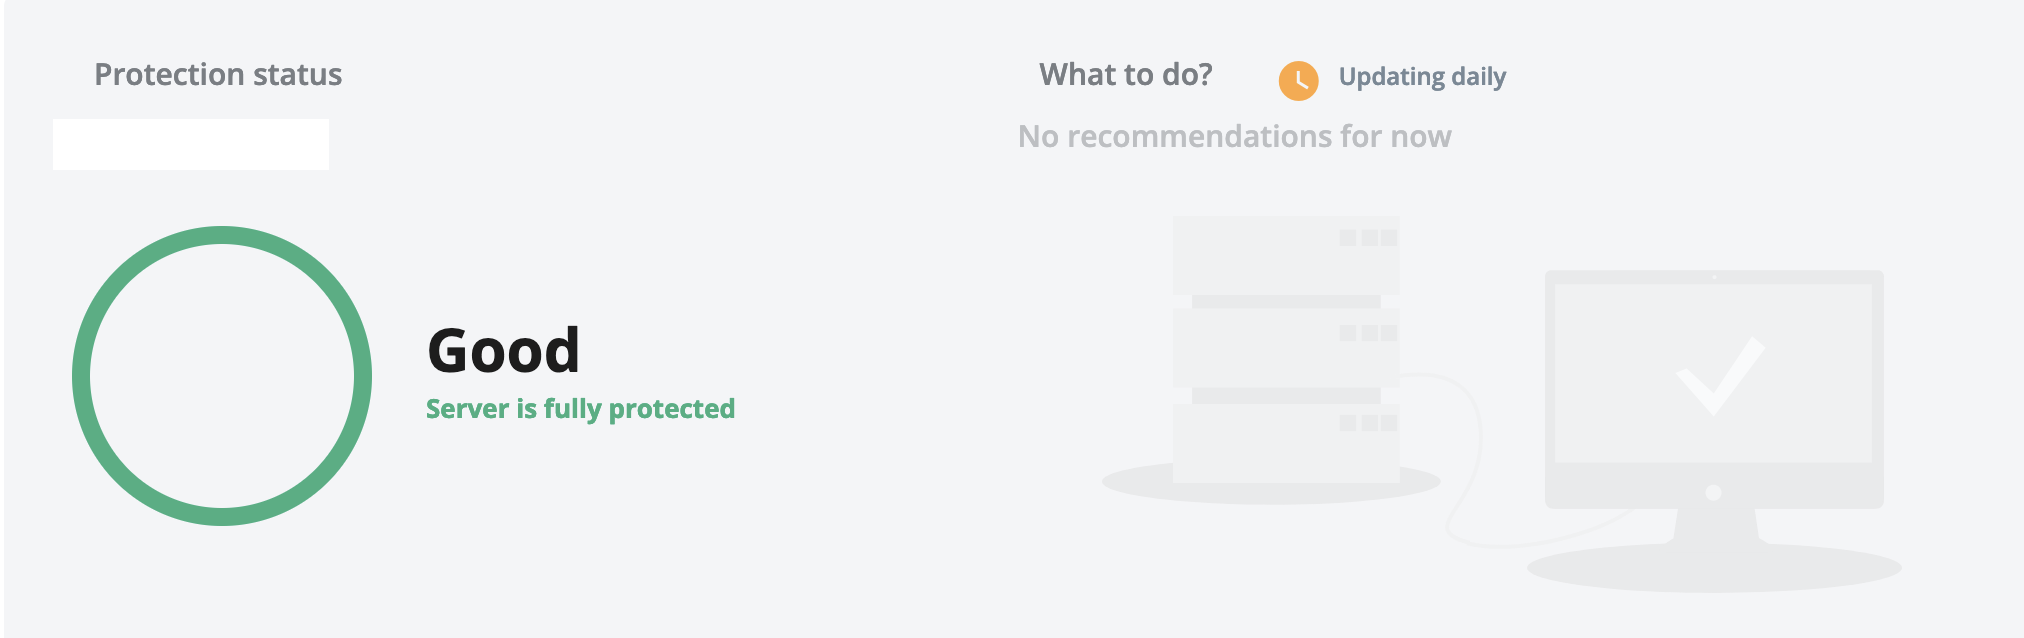Viewport: 2024px width, 638px height.
Task: Click the monitor's round power dot
Action: pos(1713,492)
